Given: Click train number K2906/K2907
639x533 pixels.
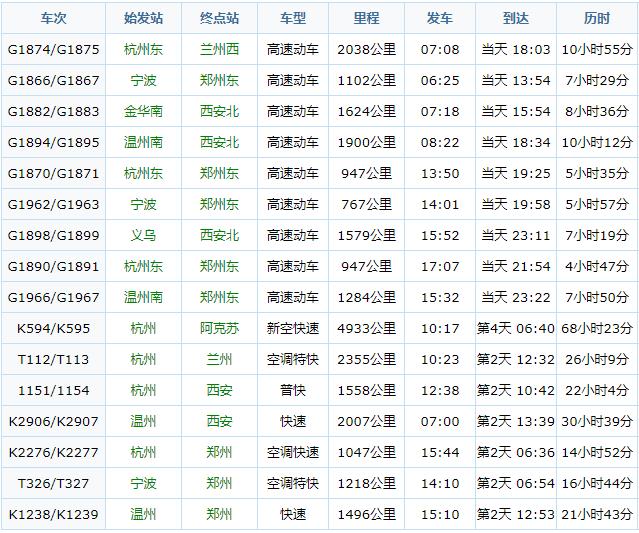Looking at the screenshot, I should pyautogui.click(x=53, y=421).
